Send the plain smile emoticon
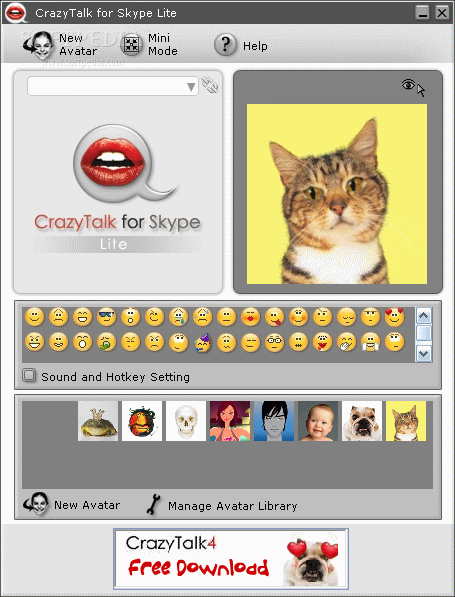 click(x=35, y=317)
